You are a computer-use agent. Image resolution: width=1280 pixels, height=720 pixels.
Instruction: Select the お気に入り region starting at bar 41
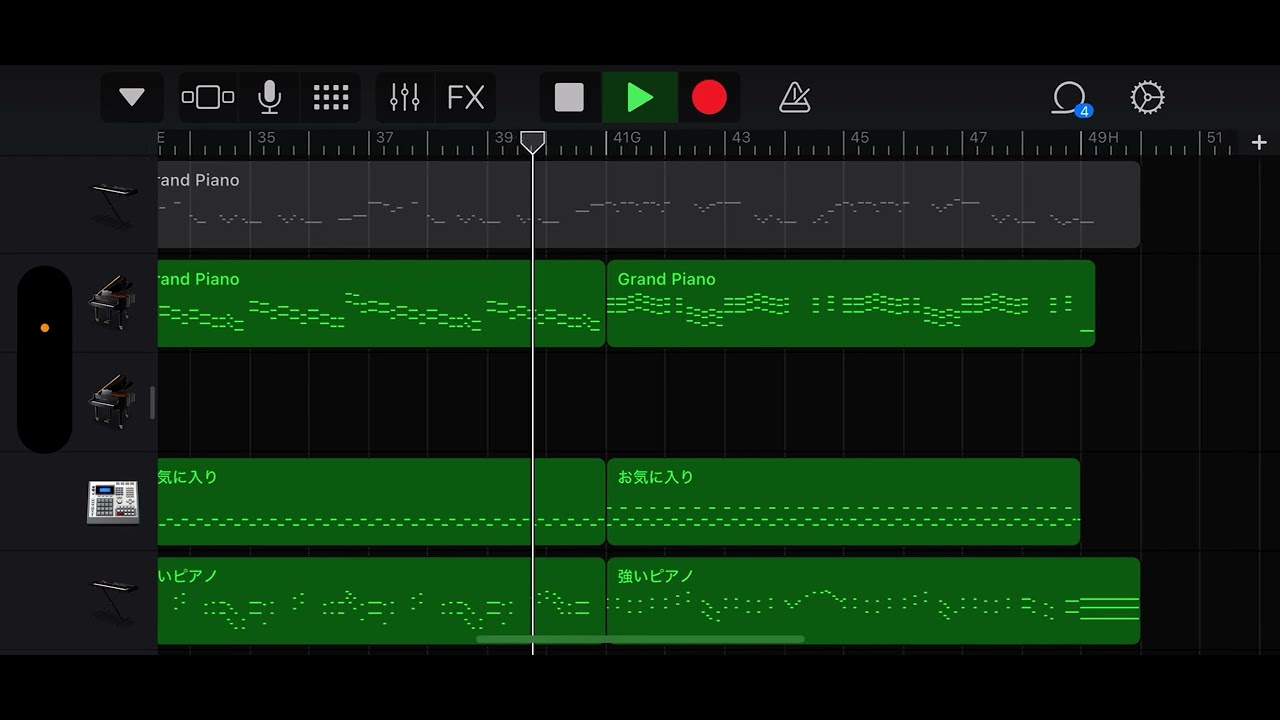(843, 502)
